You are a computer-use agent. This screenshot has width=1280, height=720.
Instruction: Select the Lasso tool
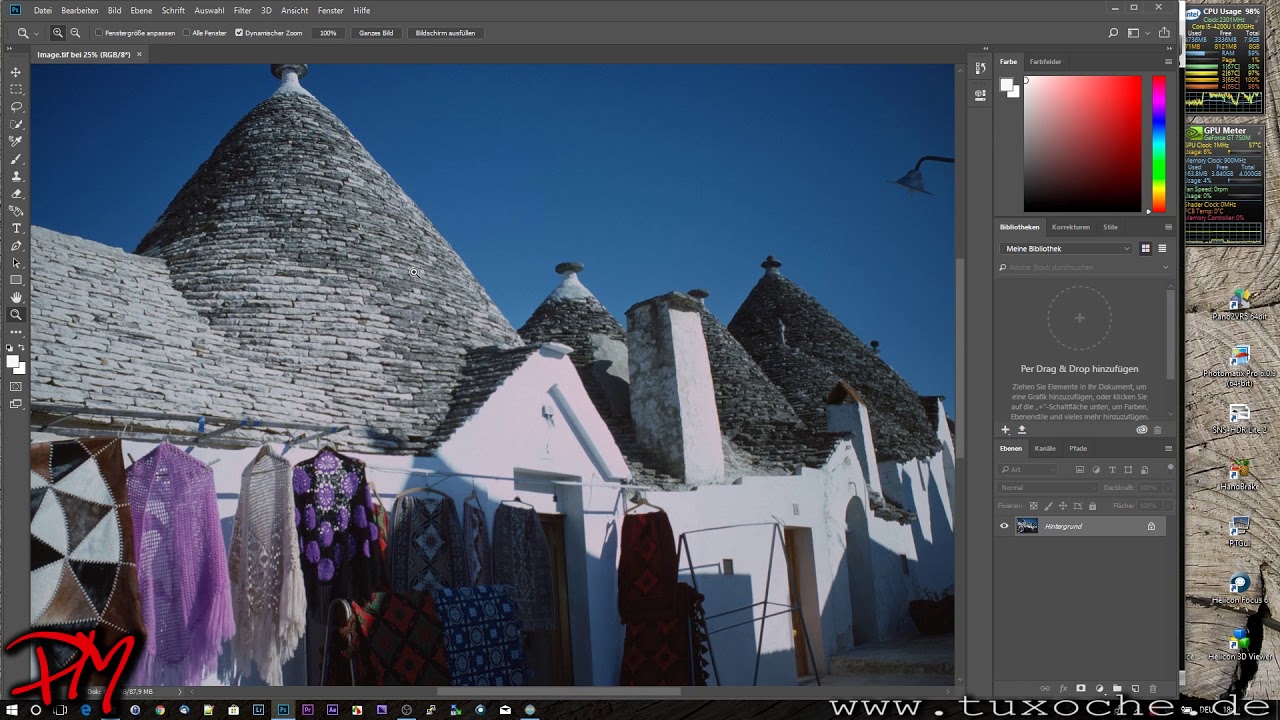pyautogui.click(x=16, y=106)
